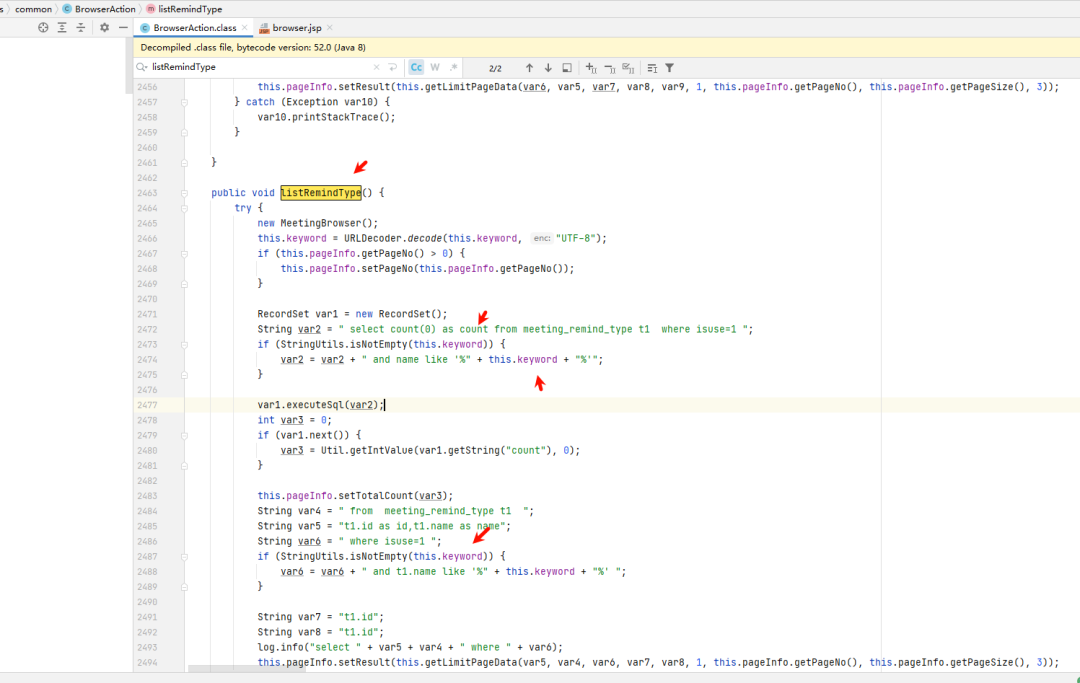The height and width of the screenshot is (683, 1080).
Task: Click the 'var10.printStackTrace();' line
Action: [326, 117]
